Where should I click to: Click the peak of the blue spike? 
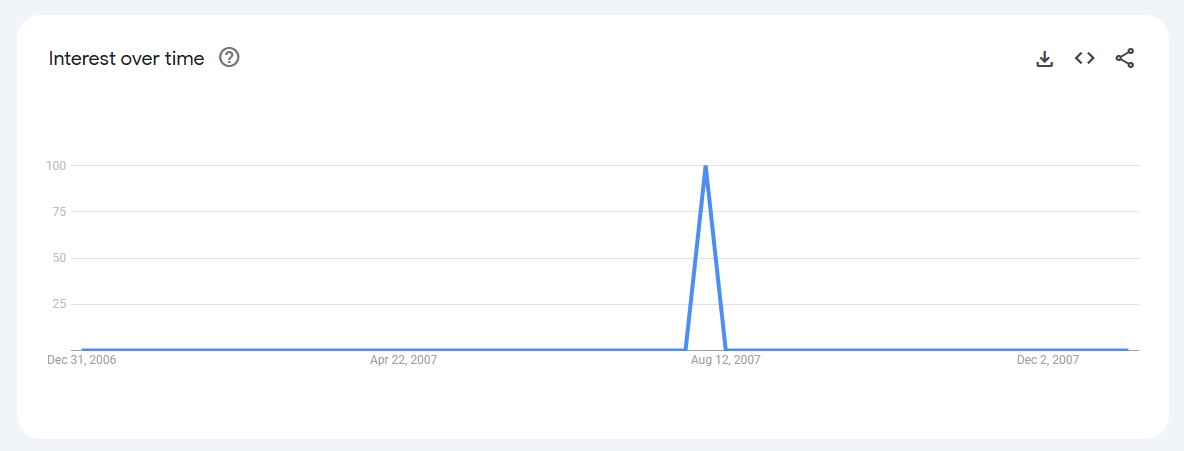(706, 166)
